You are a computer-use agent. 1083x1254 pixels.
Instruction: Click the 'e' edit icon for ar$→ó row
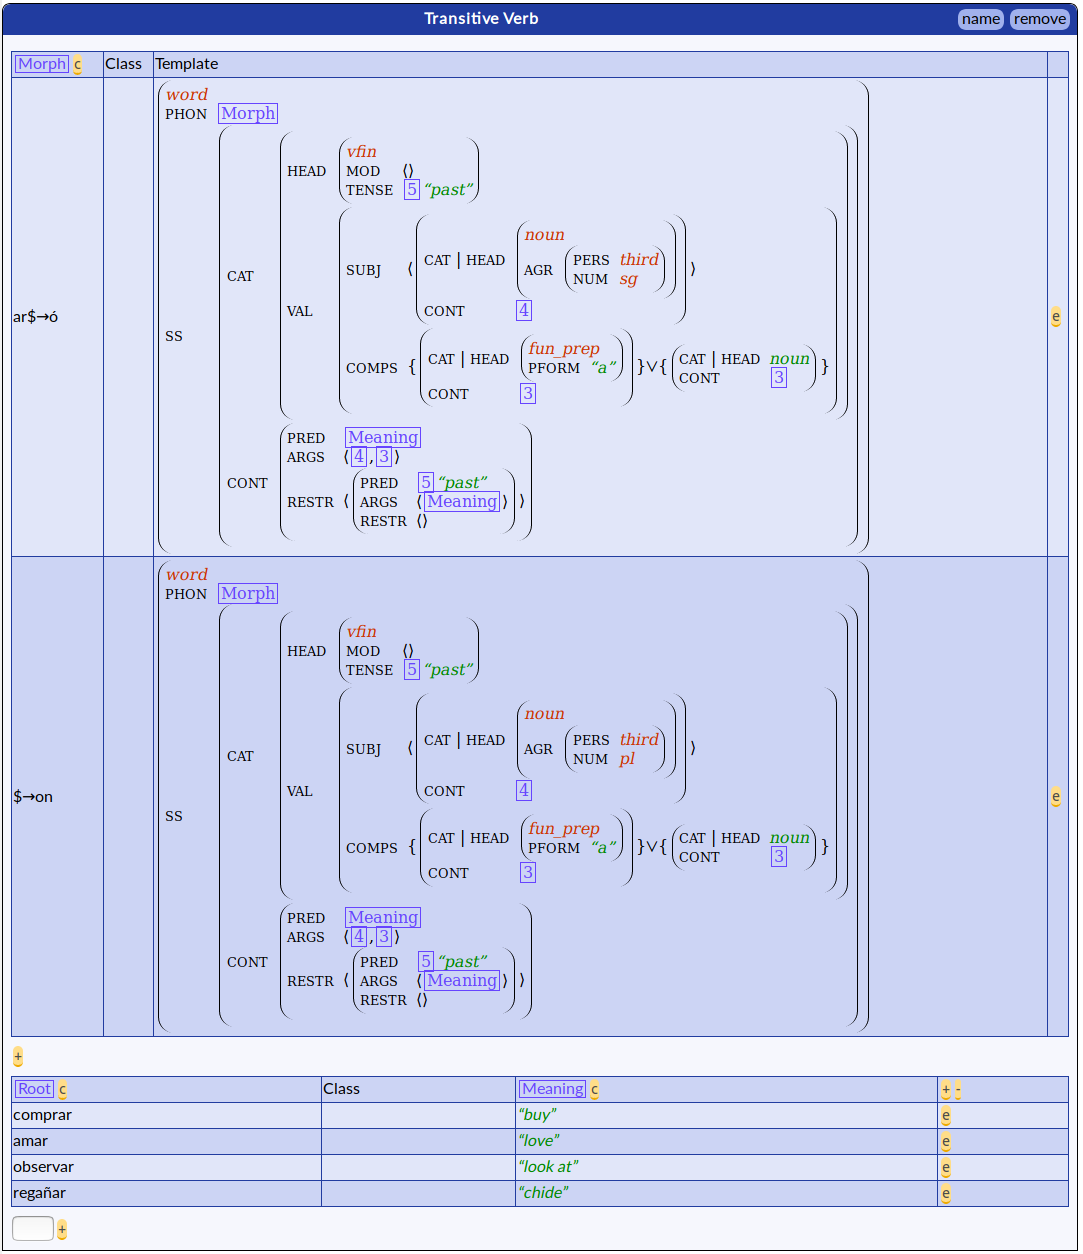1056,317
